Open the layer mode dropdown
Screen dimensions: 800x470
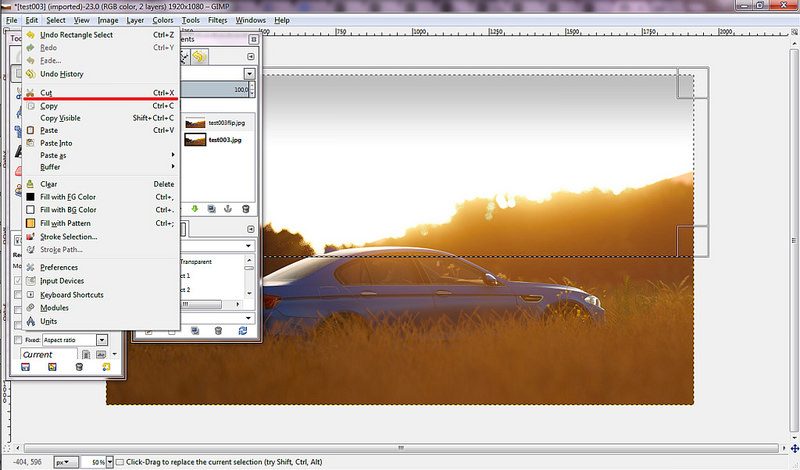(249, 74)
